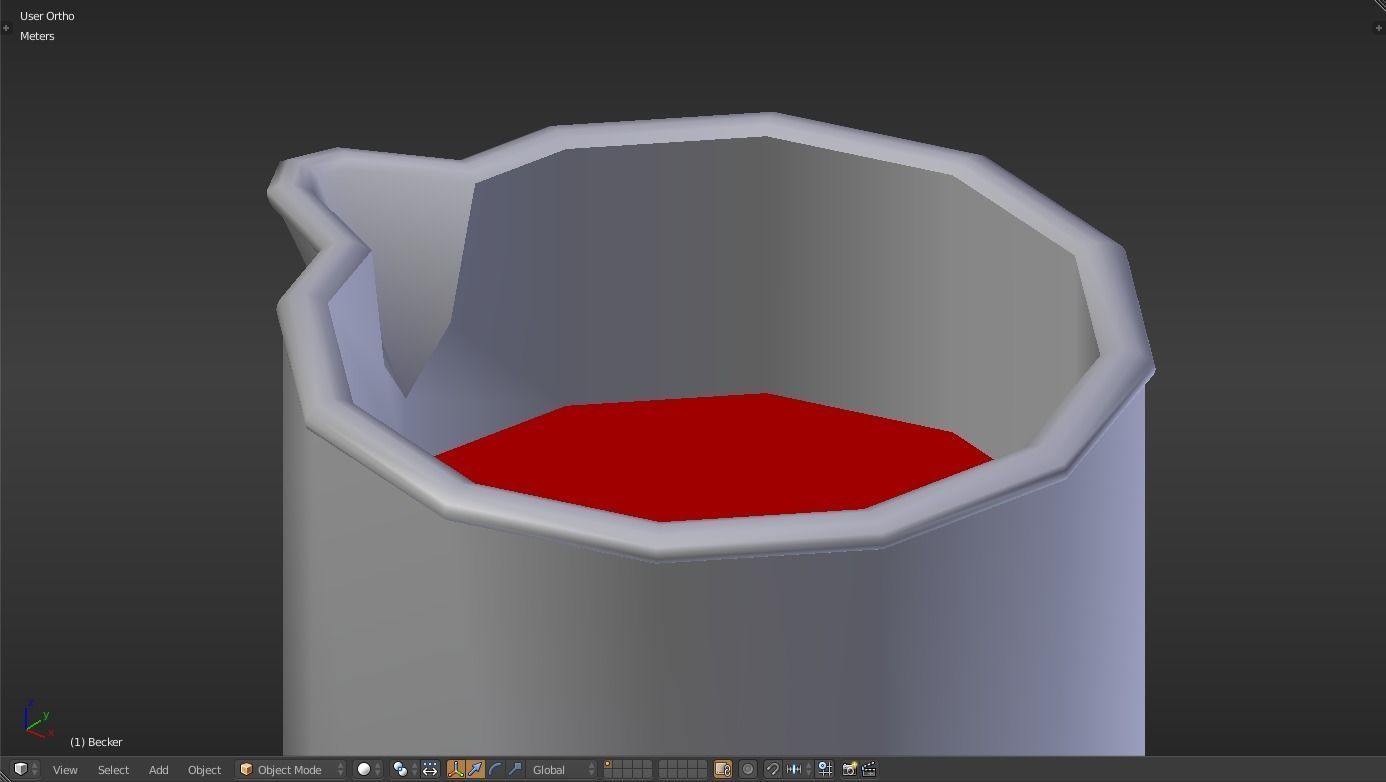Expand the tool shelf via top-left plus
The height and width of the screenshot is (782, 1386).
pyautogui.click(x=6, y=28)
